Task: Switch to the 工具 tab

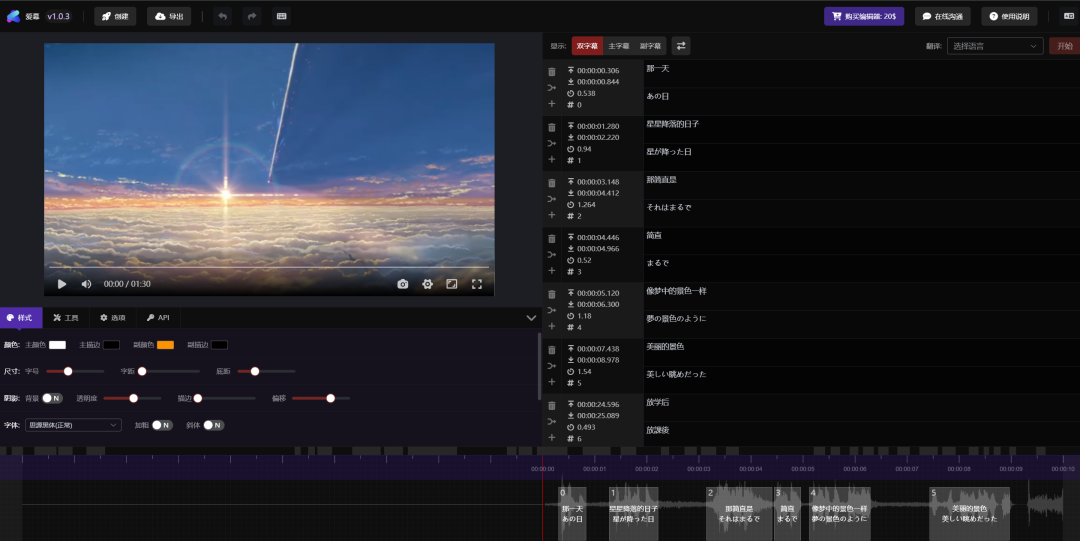Action: click(66, 318)
